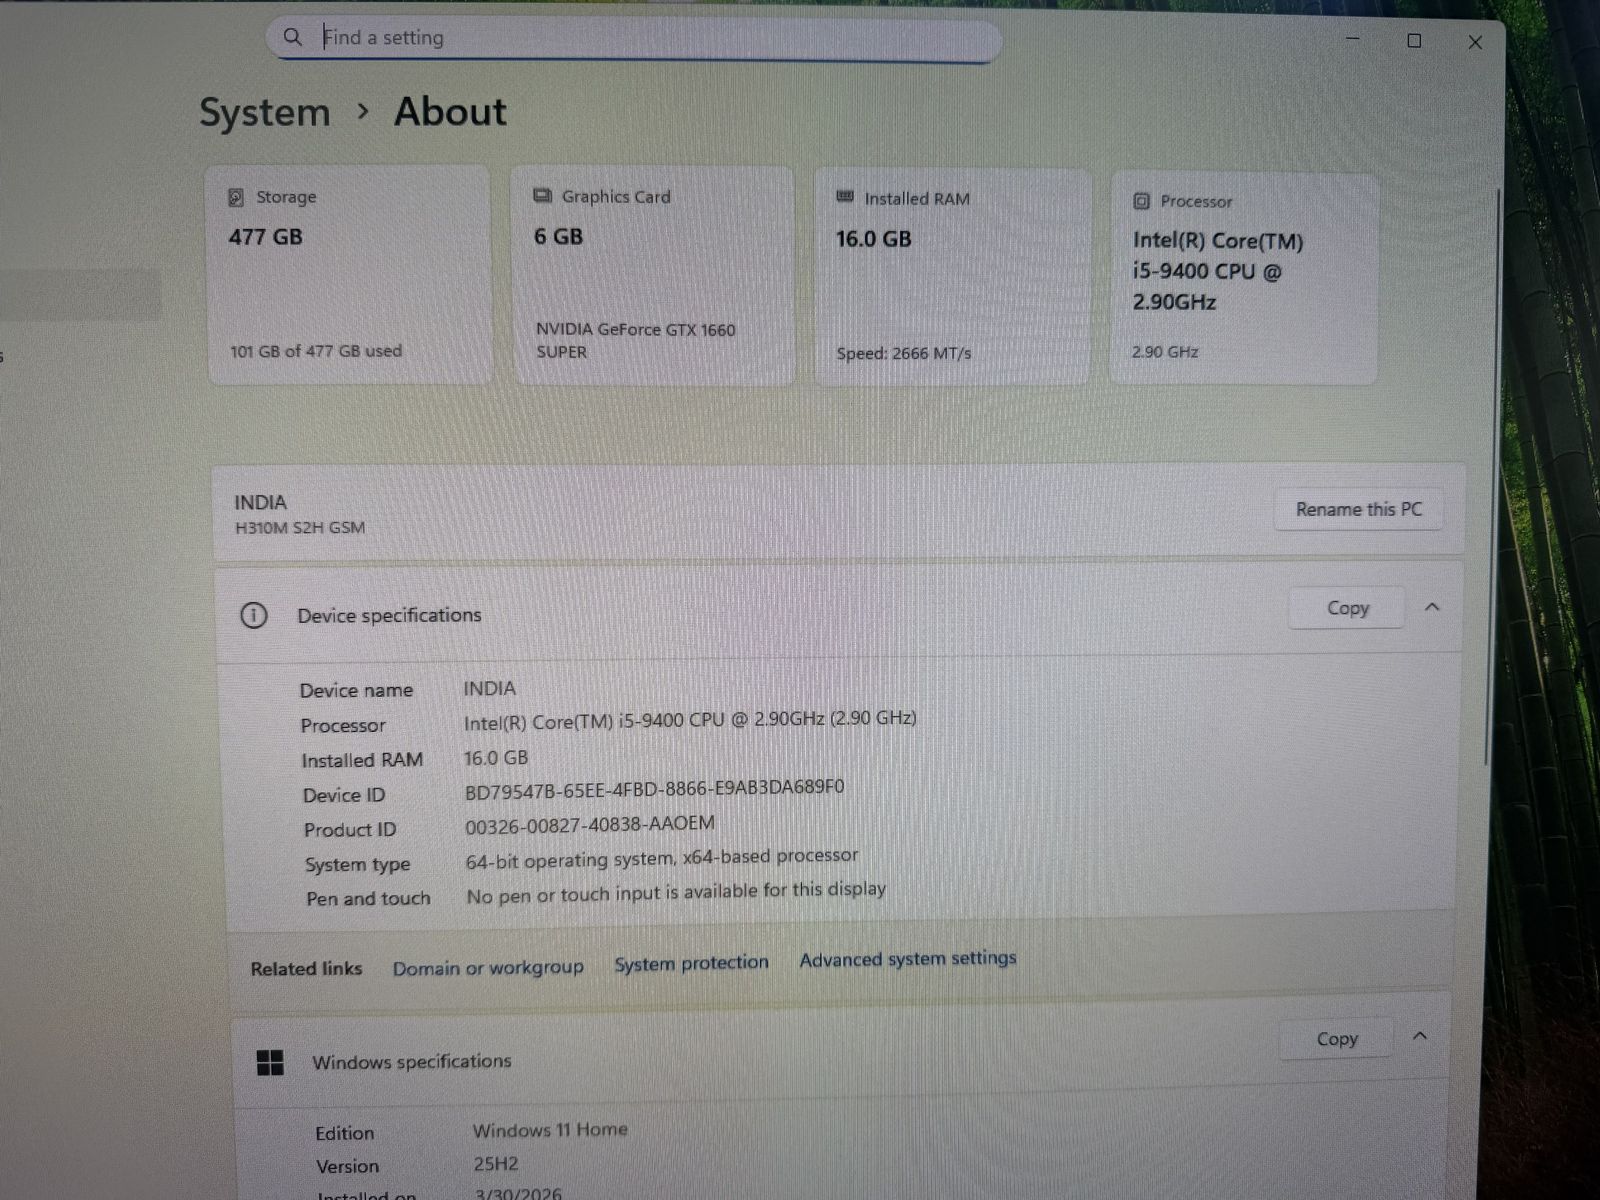
Task: Open Advanced system settings link
Action: [x=907, y=959]
